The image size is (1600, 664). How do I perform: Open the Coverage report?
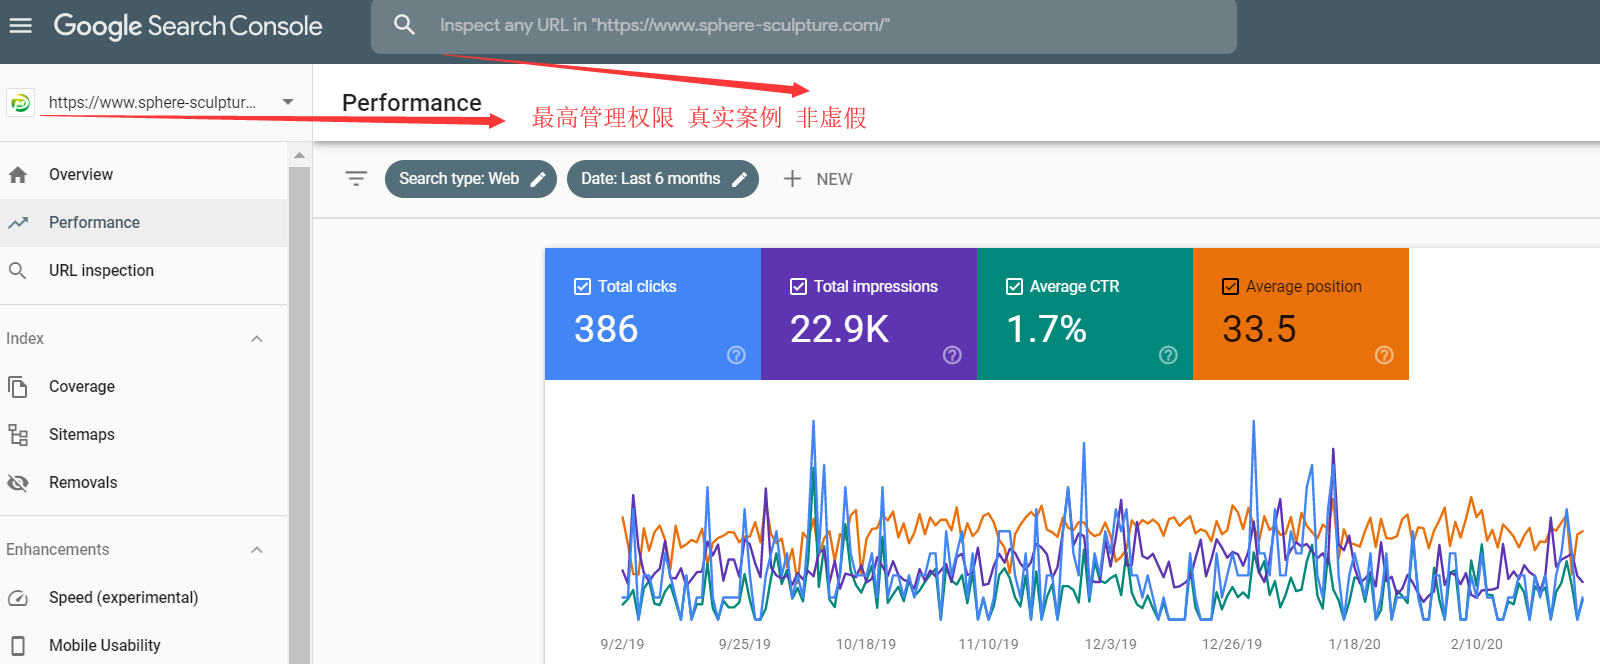pos(144,387)
